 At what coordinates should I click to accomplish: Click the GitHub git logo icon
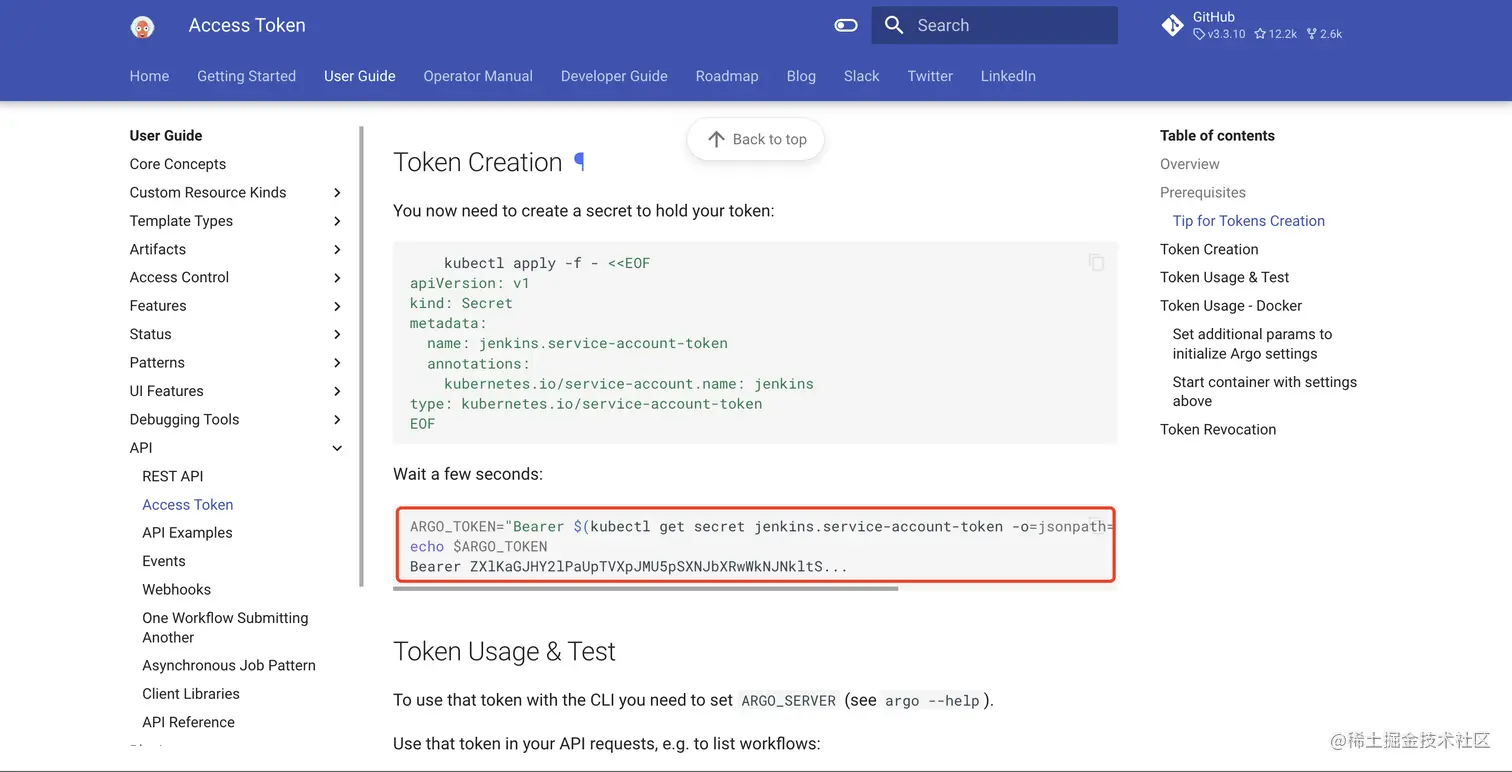pyautogui.click(x=1173, y=26)
